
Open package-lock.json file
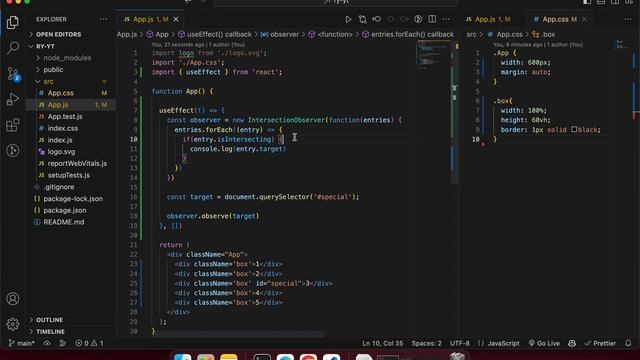tap(73, 199)
